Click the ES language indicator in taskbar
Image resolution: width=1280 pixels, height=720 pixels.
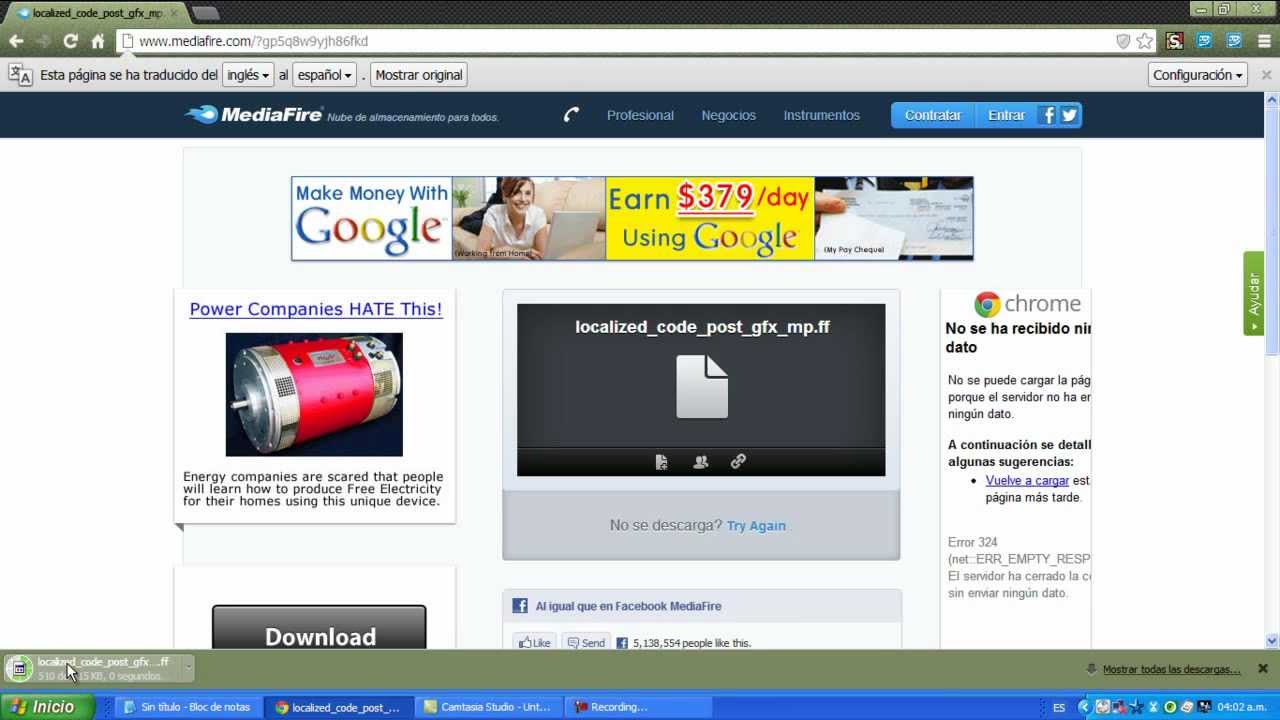1059,707
